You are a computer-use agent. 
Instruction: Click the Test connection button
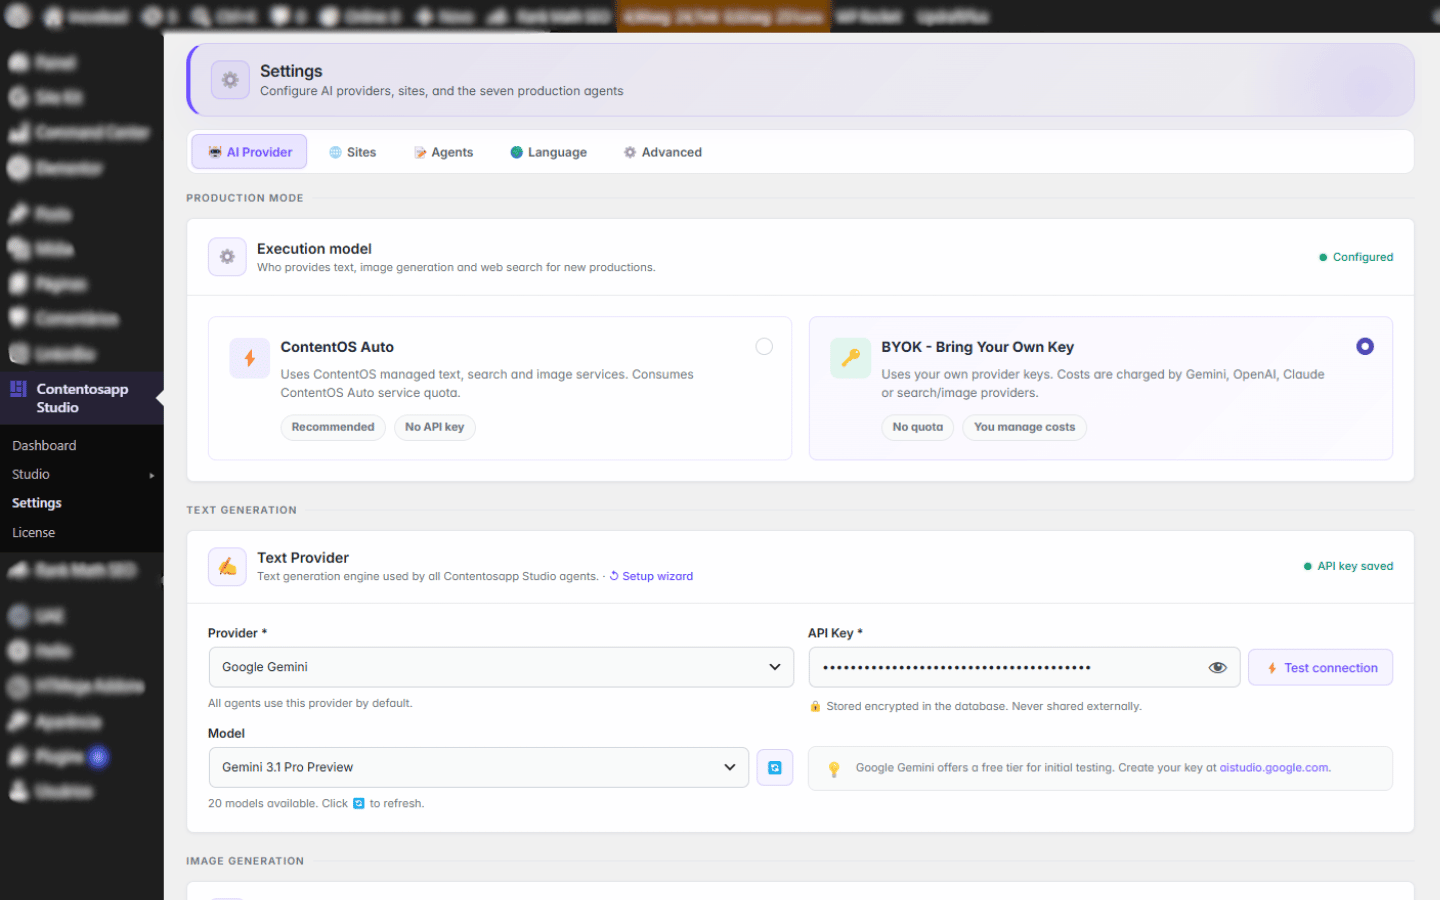pos(1320,667)
